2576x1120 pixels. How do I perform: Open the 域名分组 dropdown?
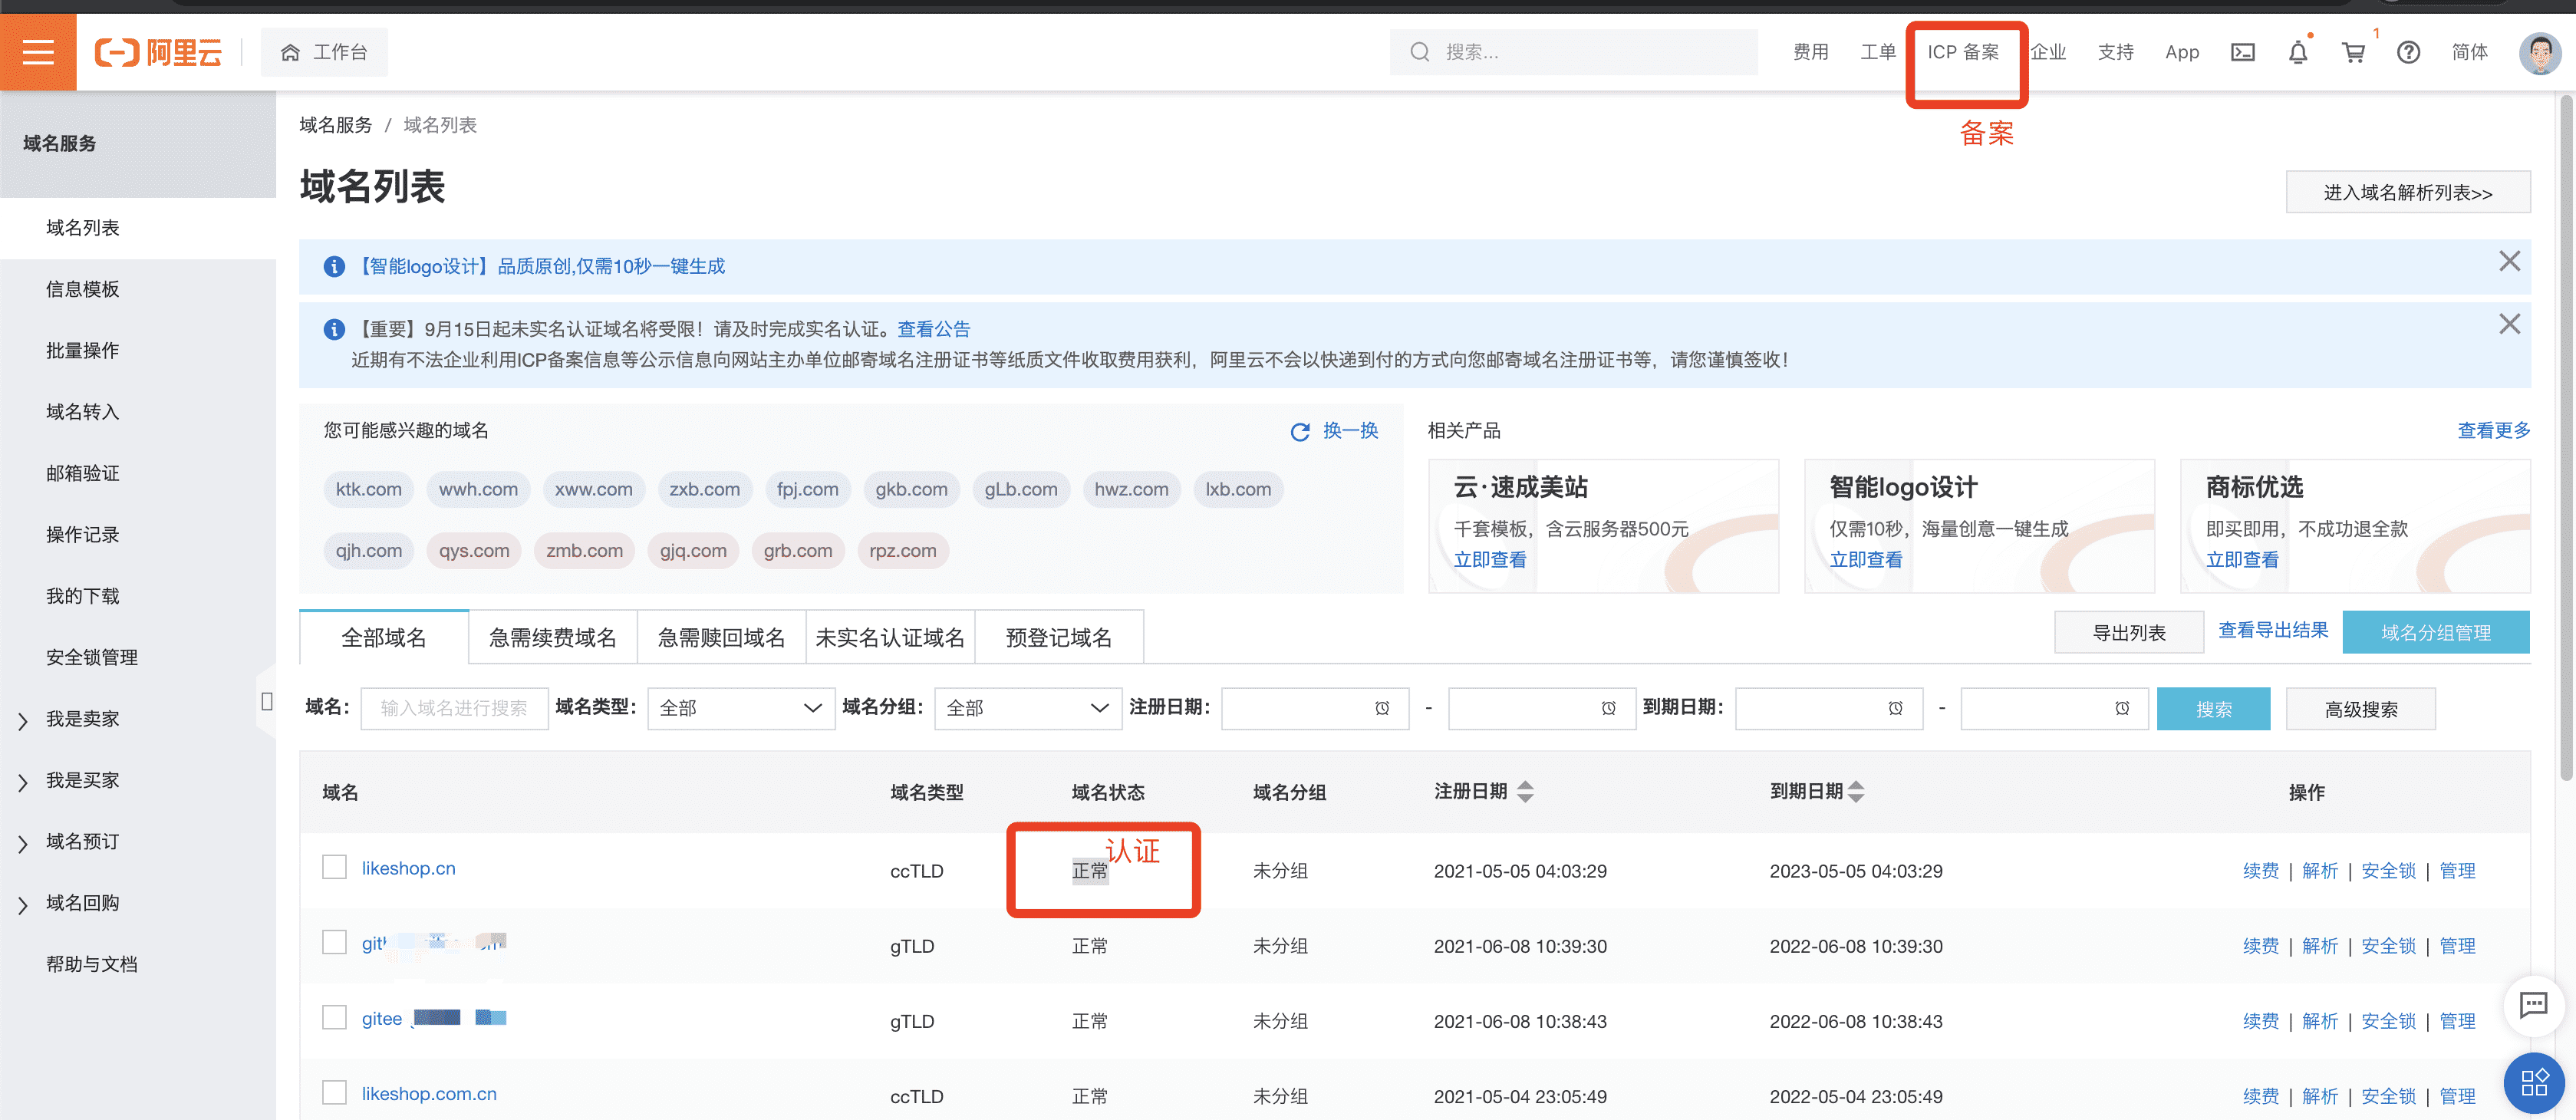1027,708
